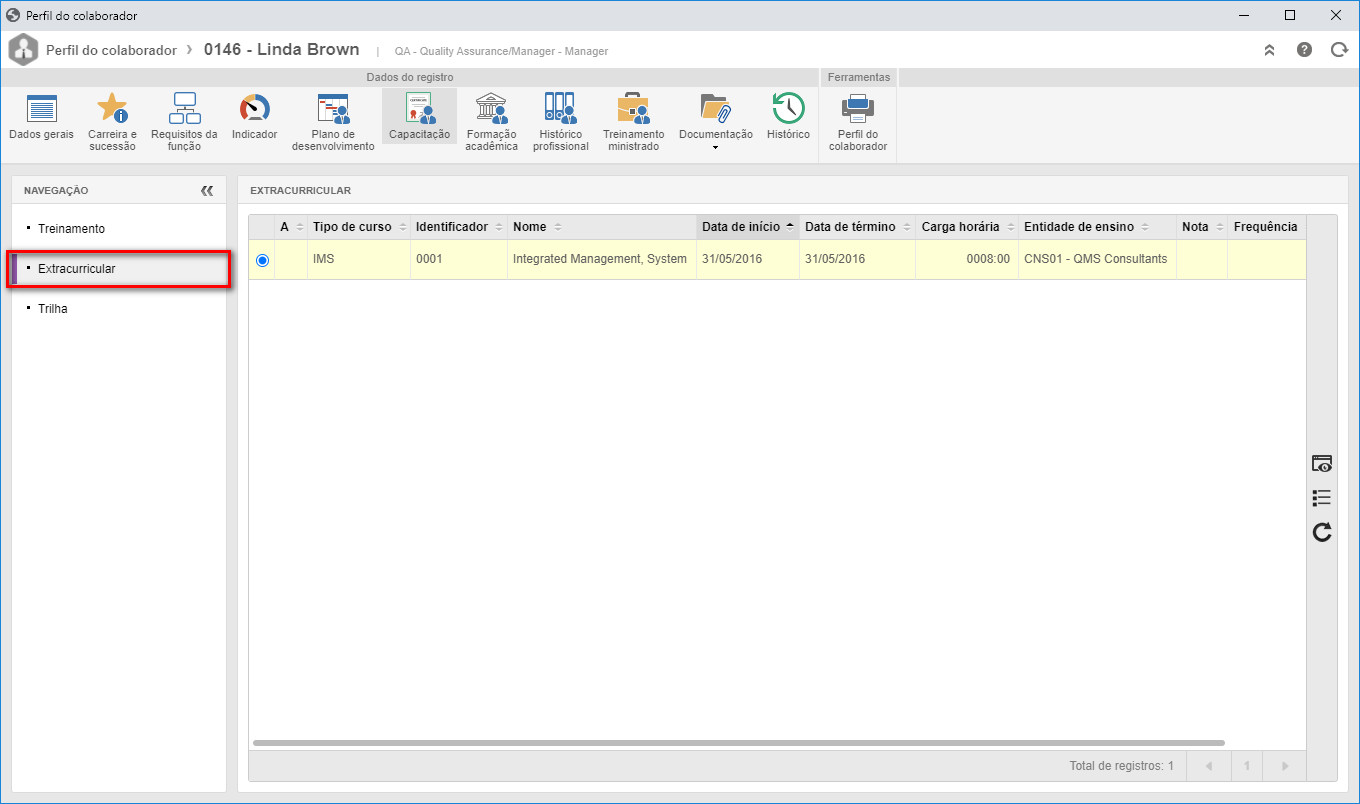Click the list options icon beside grid

click(1322, 498)
